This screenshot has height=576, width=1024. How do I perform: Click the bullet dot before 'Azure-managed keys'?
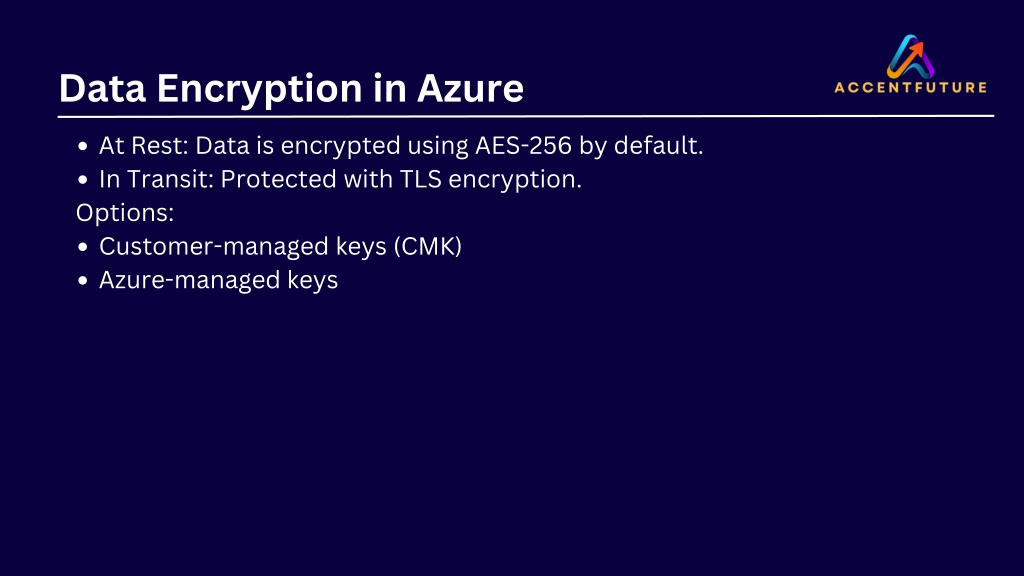82,281
